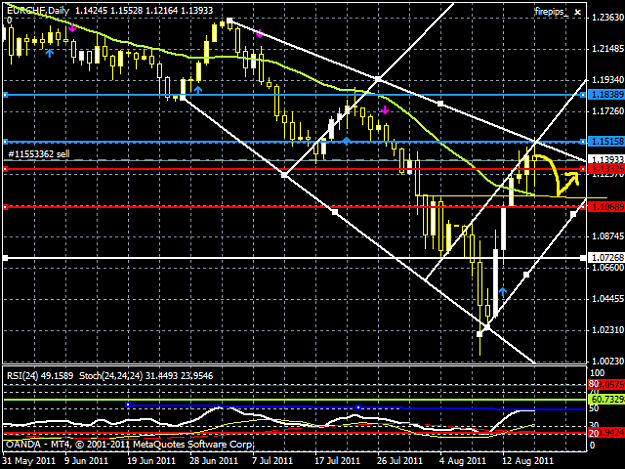Select the left handle of 1.18389 line
The height and width of the screenshot is (469, 625).
(5, 95)
